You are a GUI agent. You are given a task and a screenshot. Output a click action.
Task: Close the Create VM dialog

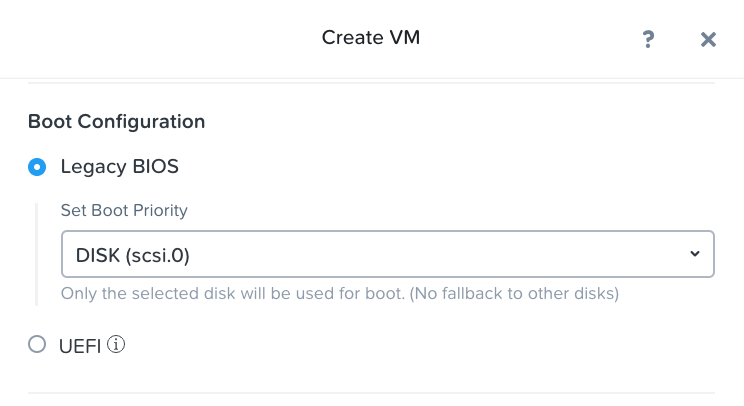[708, 39]
